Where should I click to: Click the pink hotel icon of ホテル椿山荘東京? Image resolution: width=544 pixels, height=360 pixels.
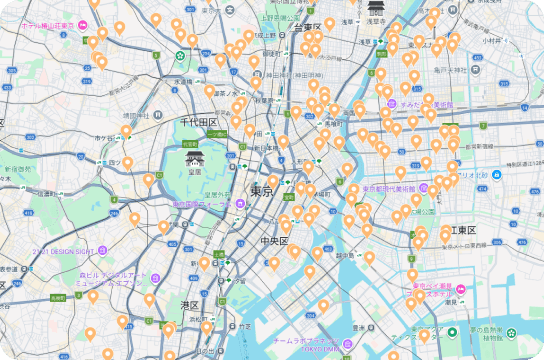tap(83, 25)
